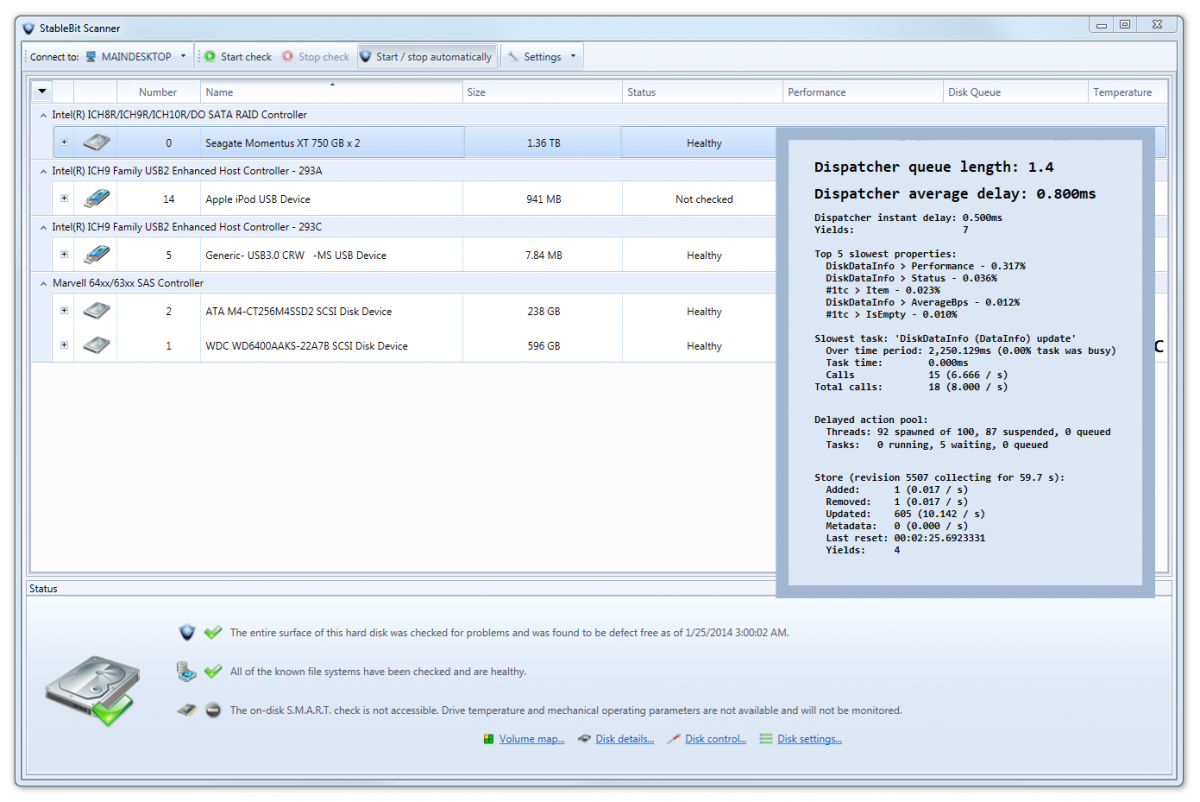Click the file system check status icon

[186, 671]
